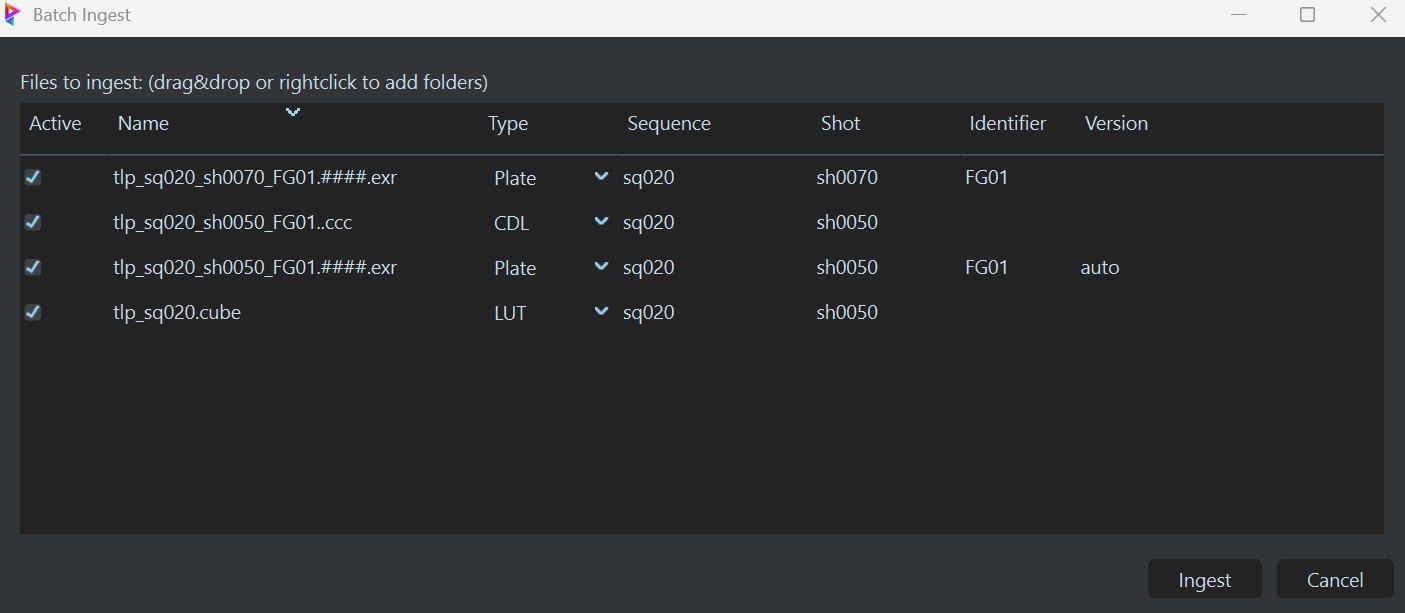Click the Identifier FG01 on the first row
The image size is (1405, 613).
click(986, 177)
